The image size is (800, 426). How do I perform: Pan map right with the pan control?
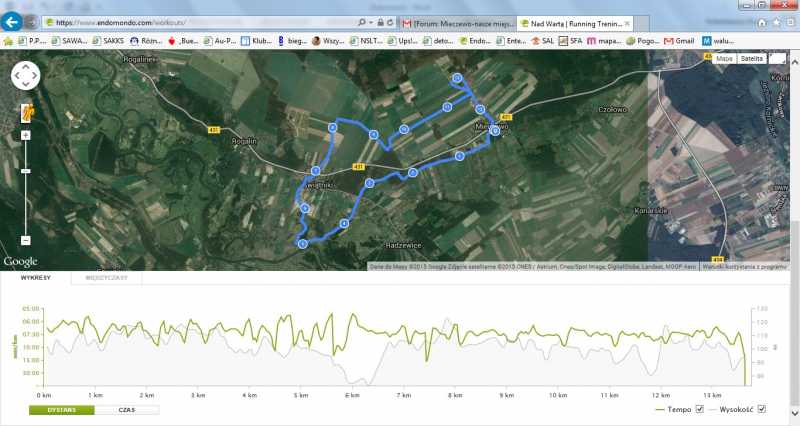(x=35, y=76)
